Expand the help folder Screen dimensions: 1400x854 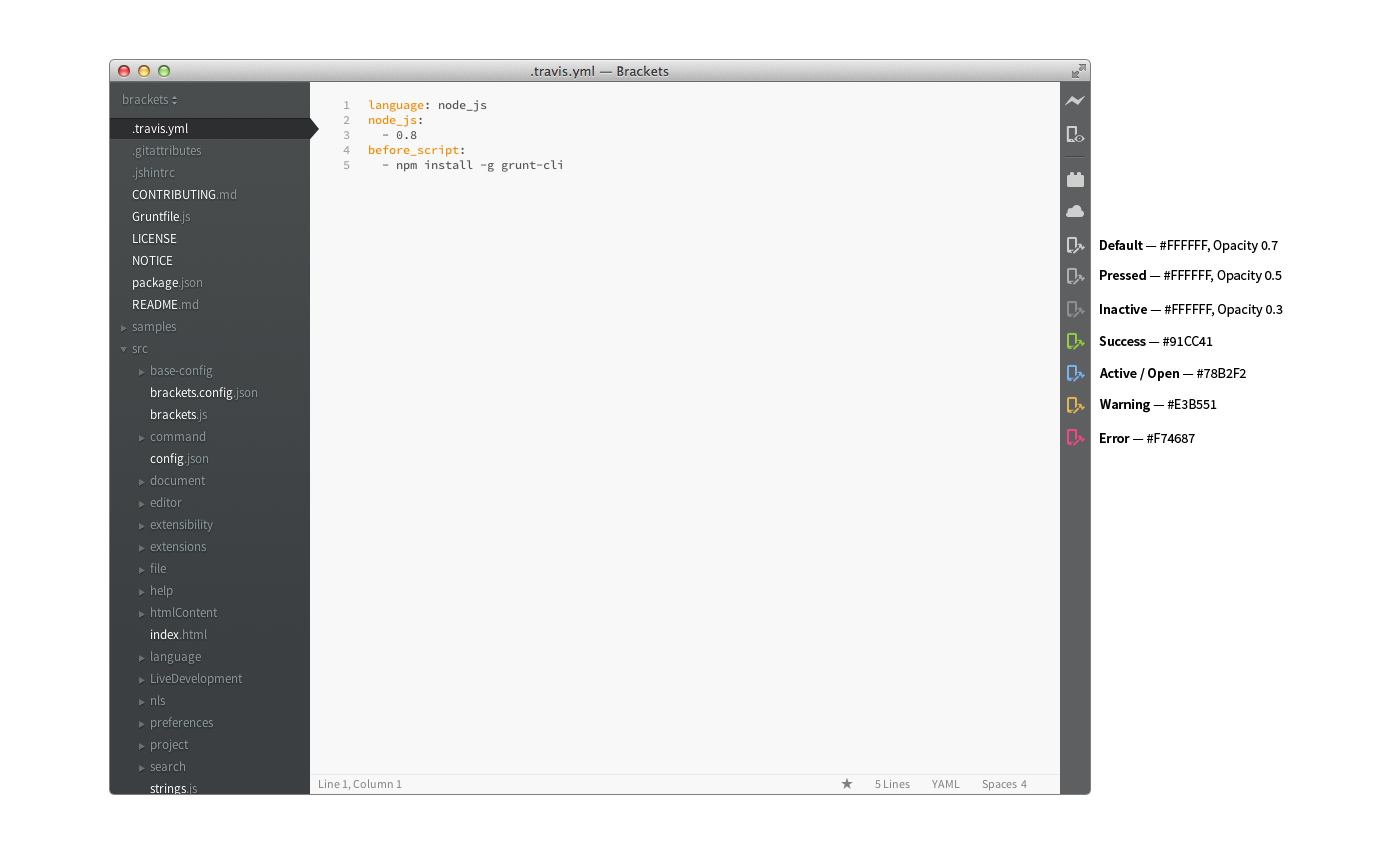(142, 591)
